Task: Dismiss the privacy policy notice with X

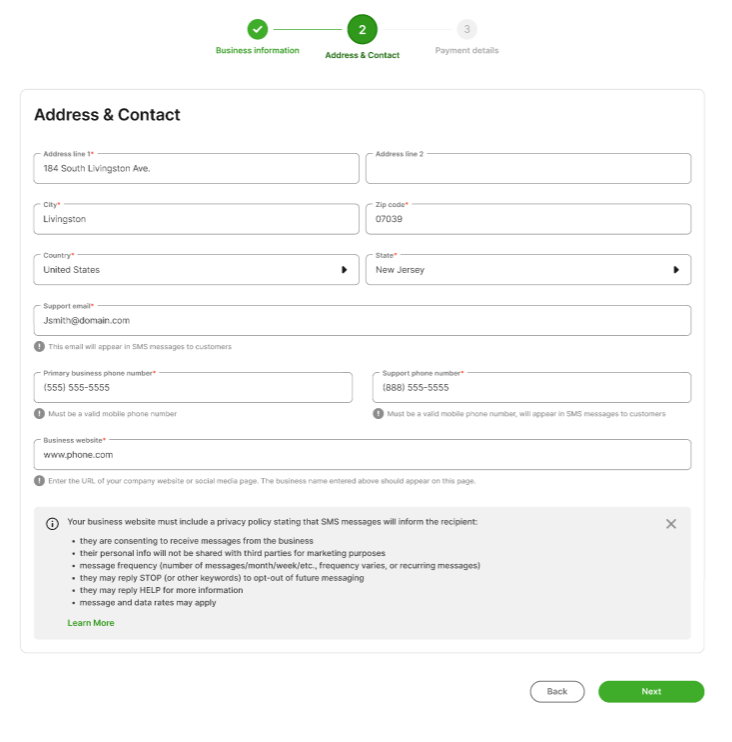Action: click(x=671, y=523)
